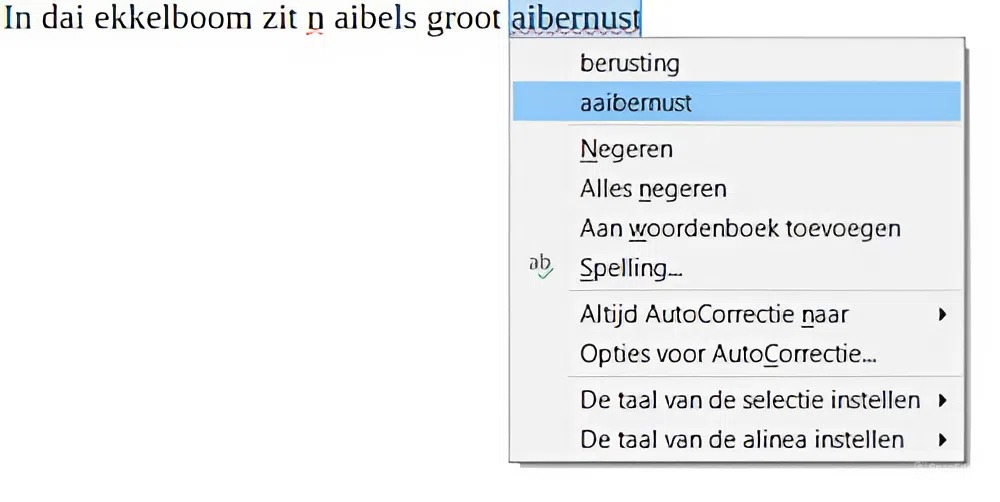
Task: Expand 'De taal van de alinea instellen' arrow
Action: tap(942, 440)
